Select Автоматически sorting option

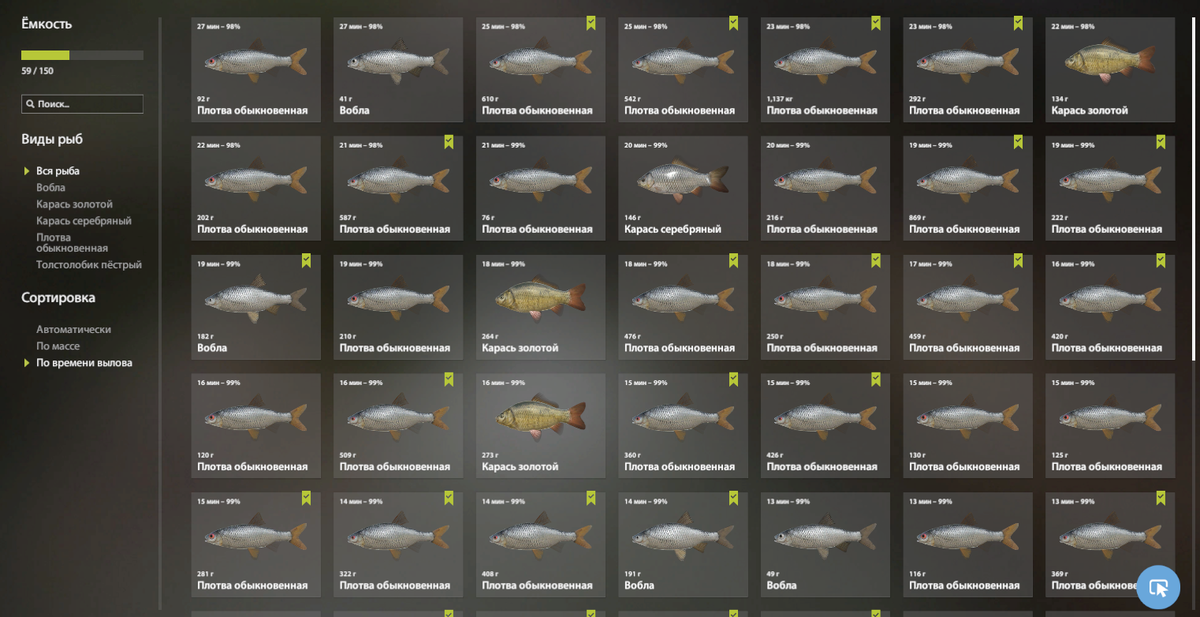click(73, 329)
